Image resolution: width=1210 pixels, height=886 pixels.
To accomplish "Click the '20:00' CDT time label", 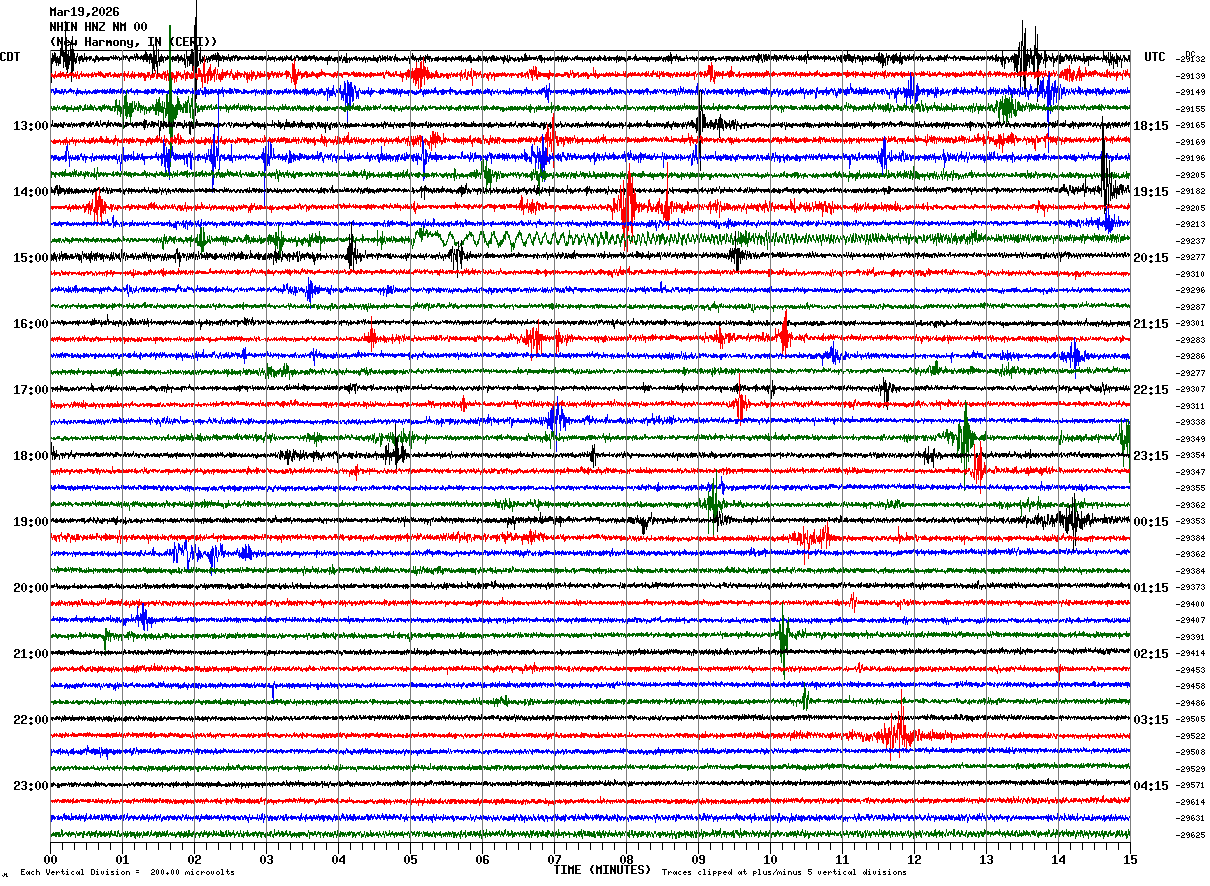I will pos(31,588).
